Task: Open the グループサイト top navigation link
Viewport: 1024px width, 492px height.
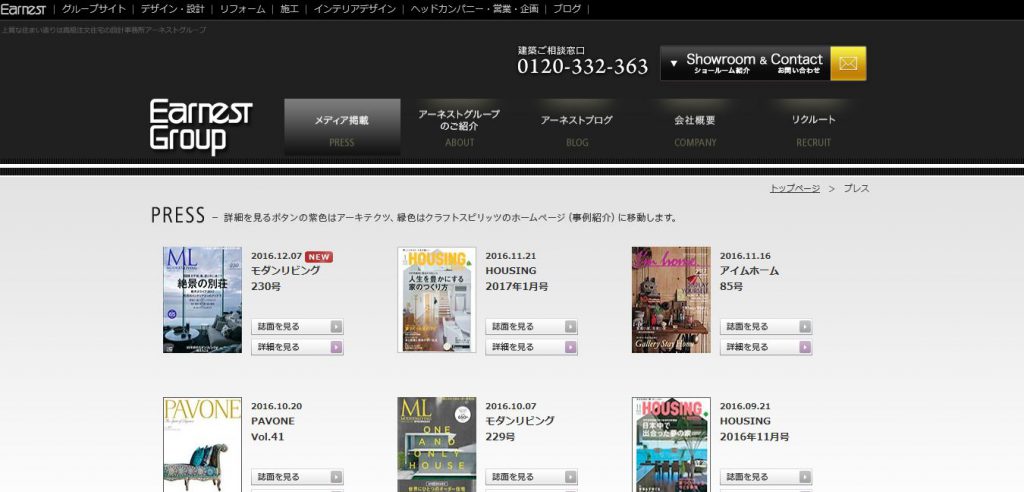Action: point(94,9)
